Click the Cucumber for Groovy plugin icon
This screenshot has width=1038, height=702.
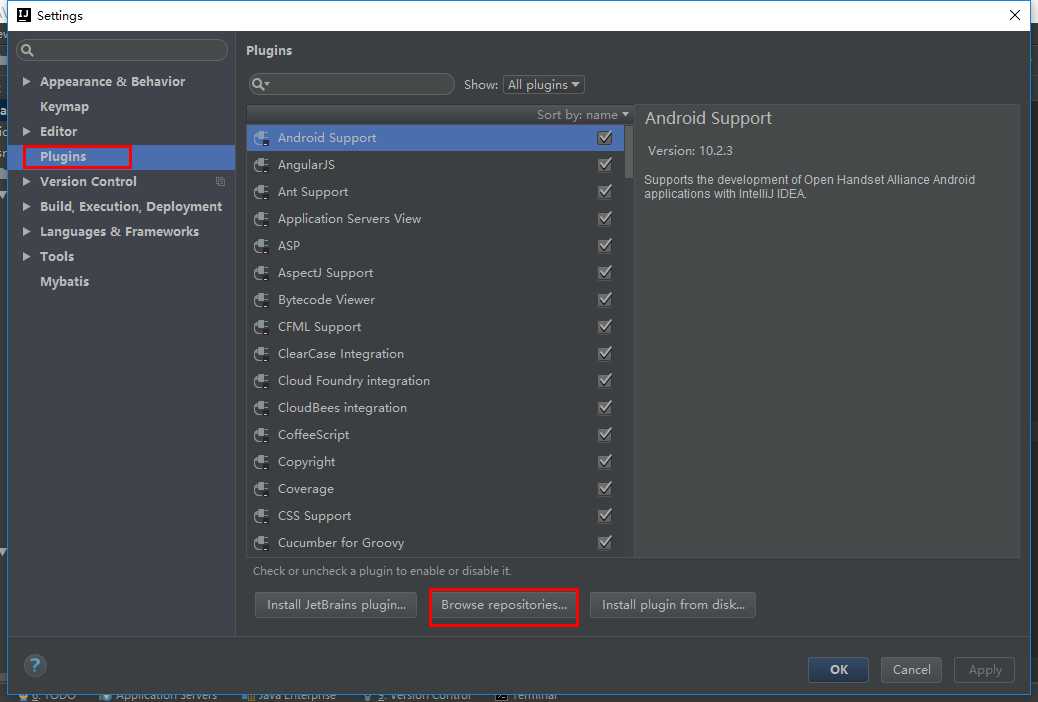coord(261,543)
